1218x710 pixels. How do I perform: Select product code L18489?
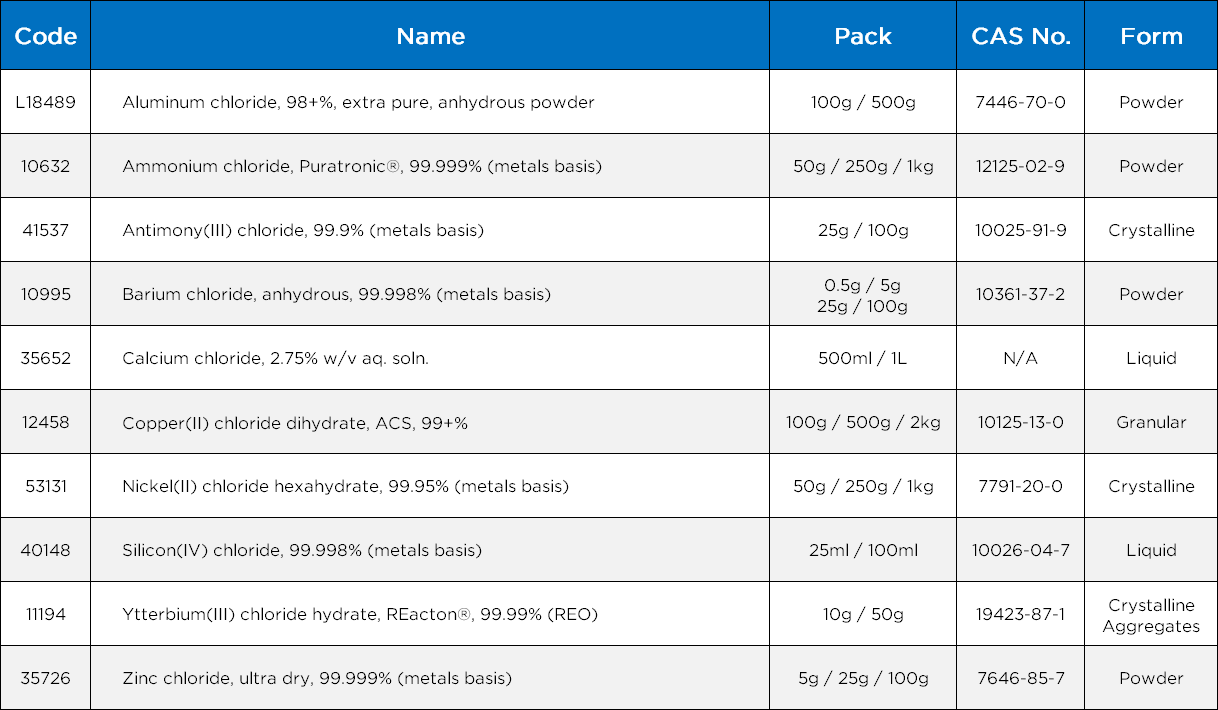click(x=46, y=102)
